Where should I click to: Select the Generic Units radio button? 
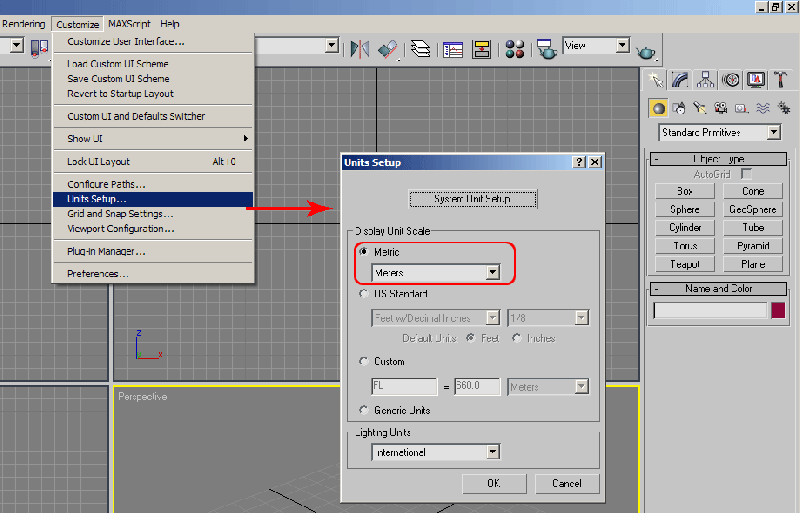364,410
